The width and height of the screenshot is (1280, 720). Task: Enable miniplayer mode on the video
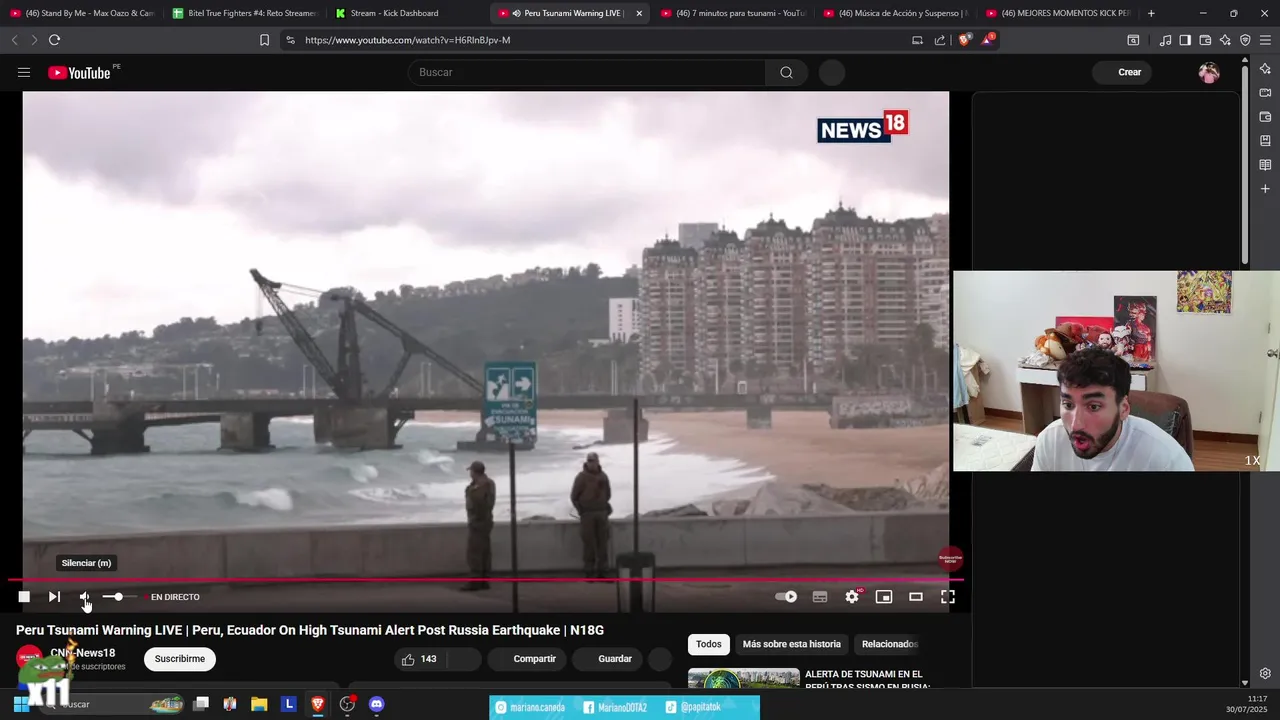click(x=884, y=597)
